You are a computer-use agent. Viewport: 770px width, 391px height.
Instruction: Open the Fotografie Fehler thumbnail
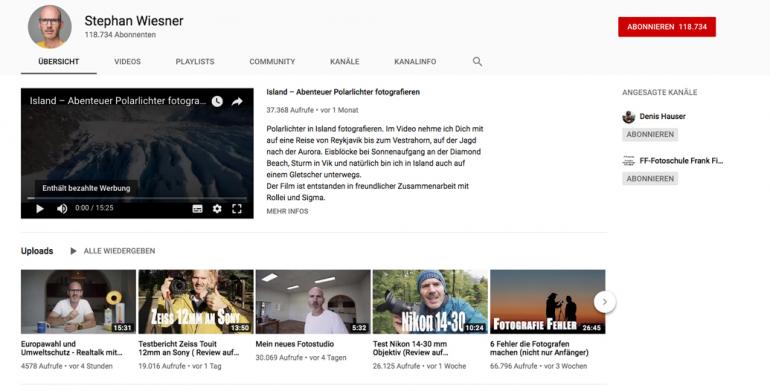pyautogui.click(x=548, y=302)
